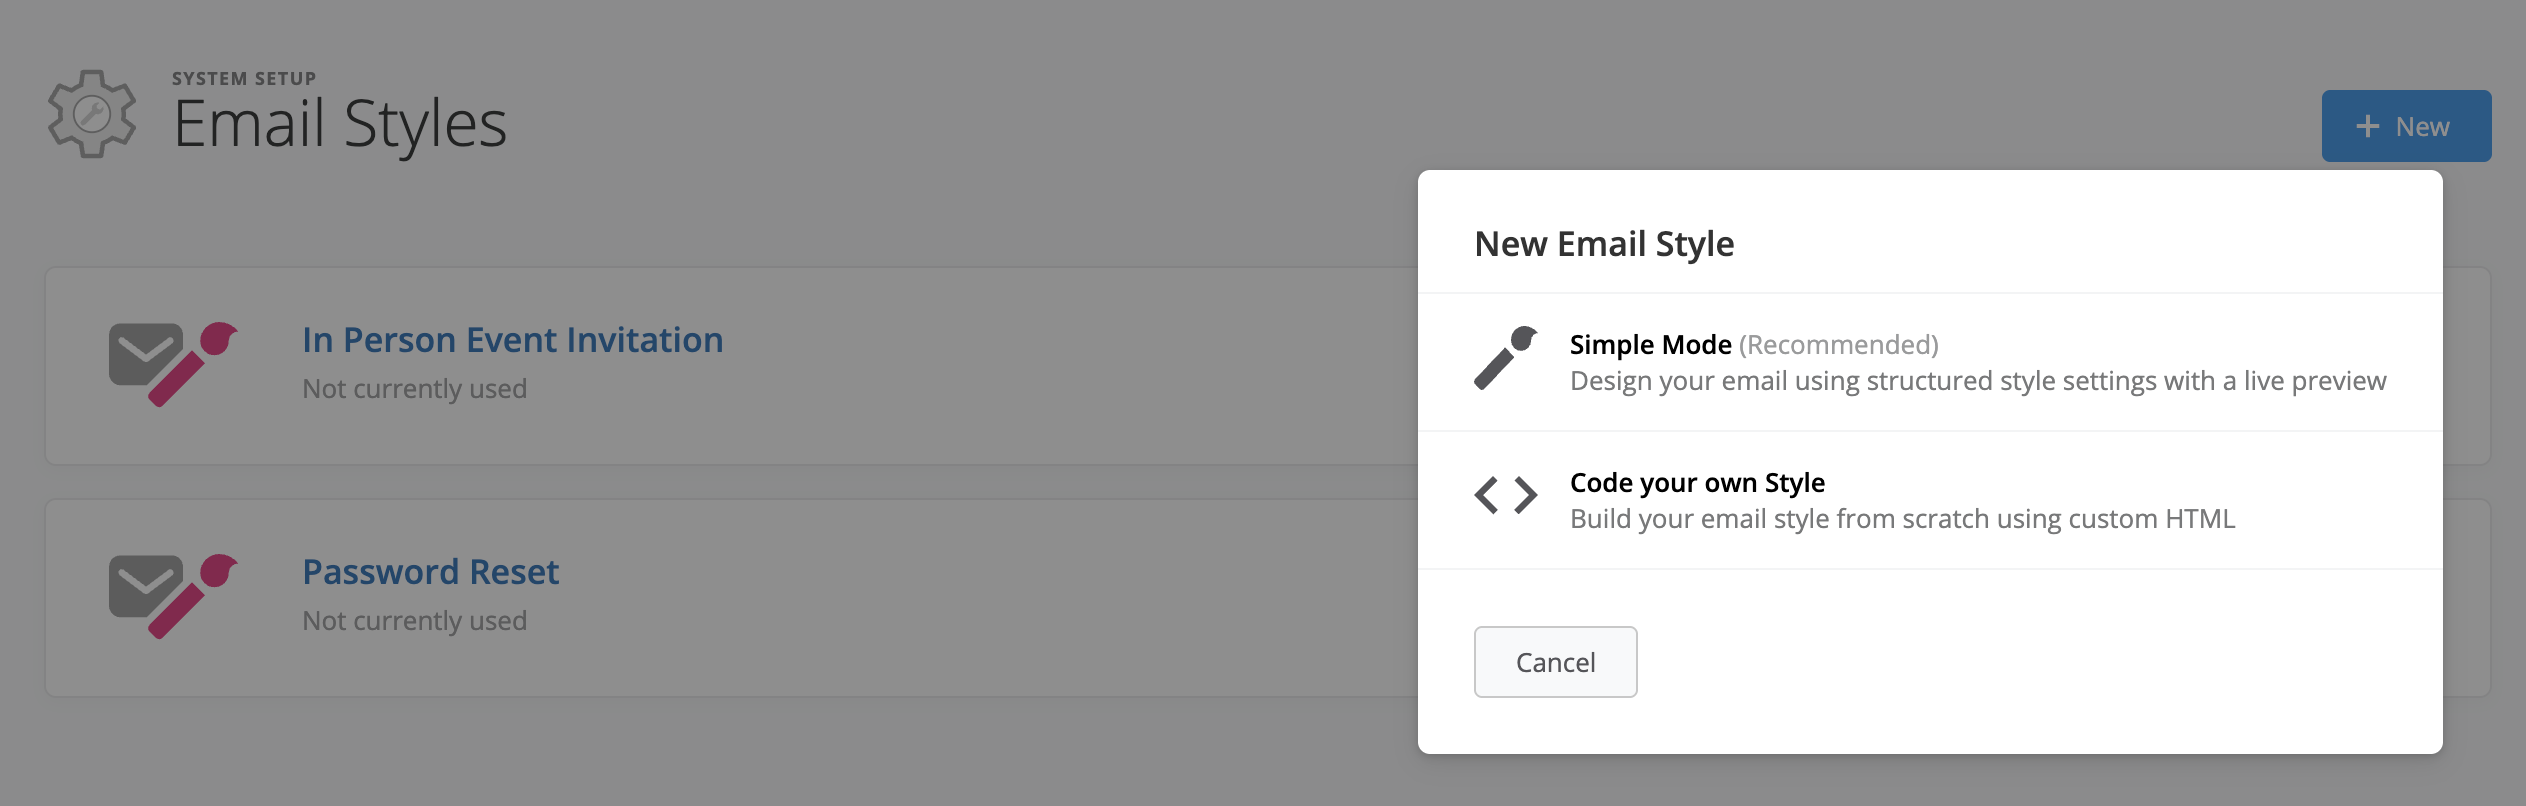The image size is (2526, 806).
Task: Choose the Code your own Style title
Action: click(x=1697, y=483)
